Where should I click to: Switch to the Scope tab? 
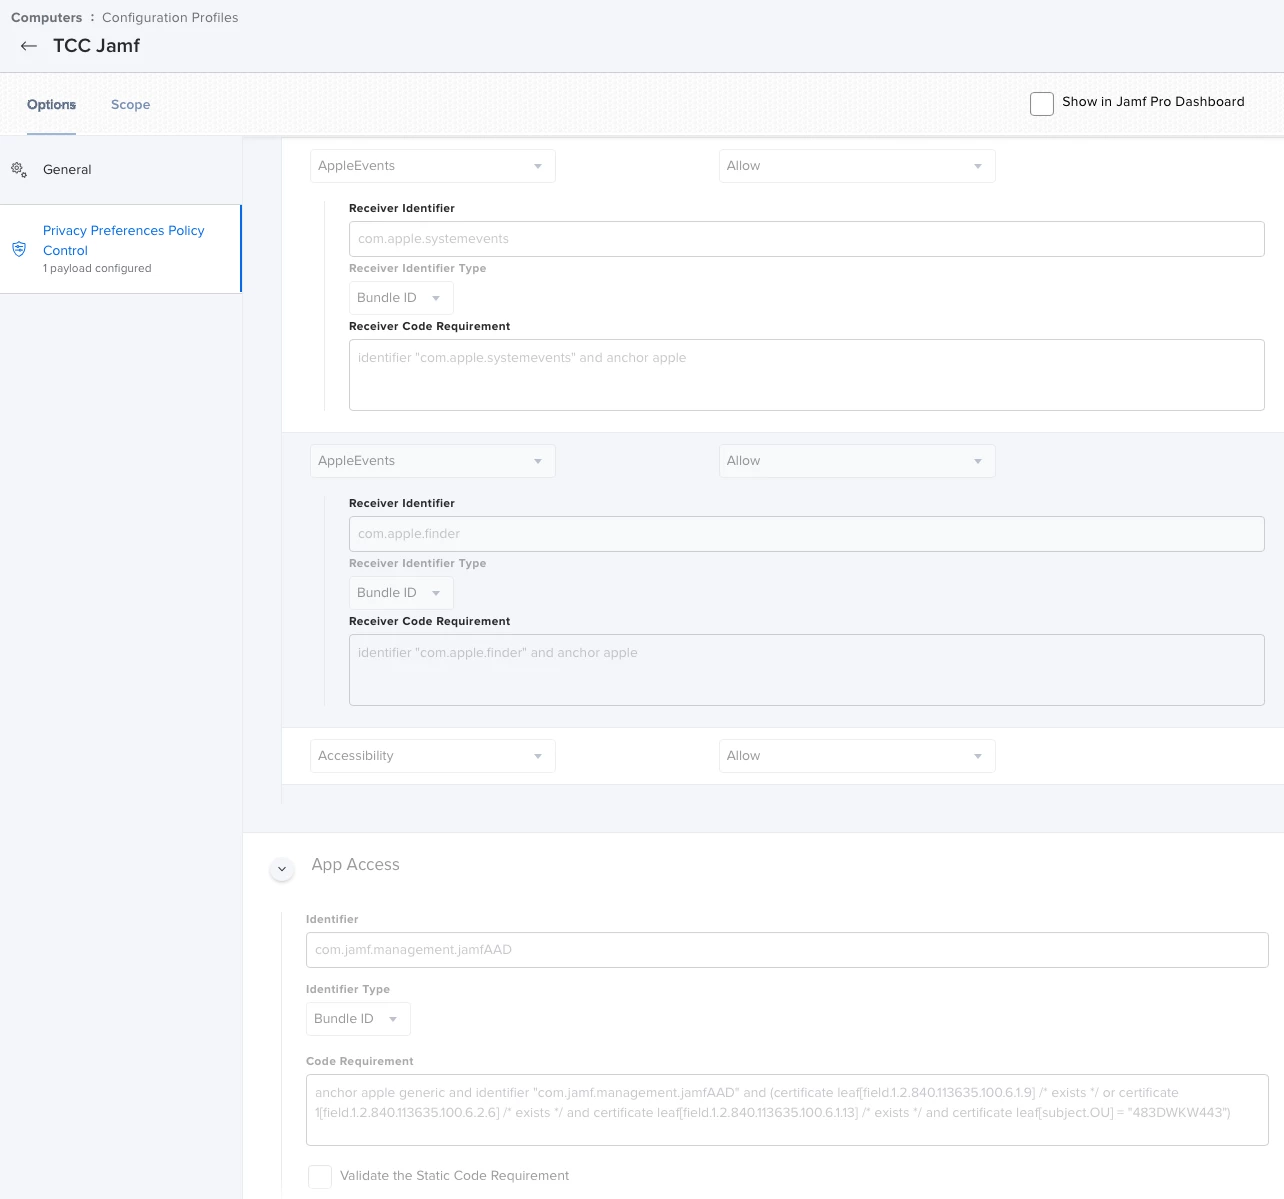tap(130, 105)
